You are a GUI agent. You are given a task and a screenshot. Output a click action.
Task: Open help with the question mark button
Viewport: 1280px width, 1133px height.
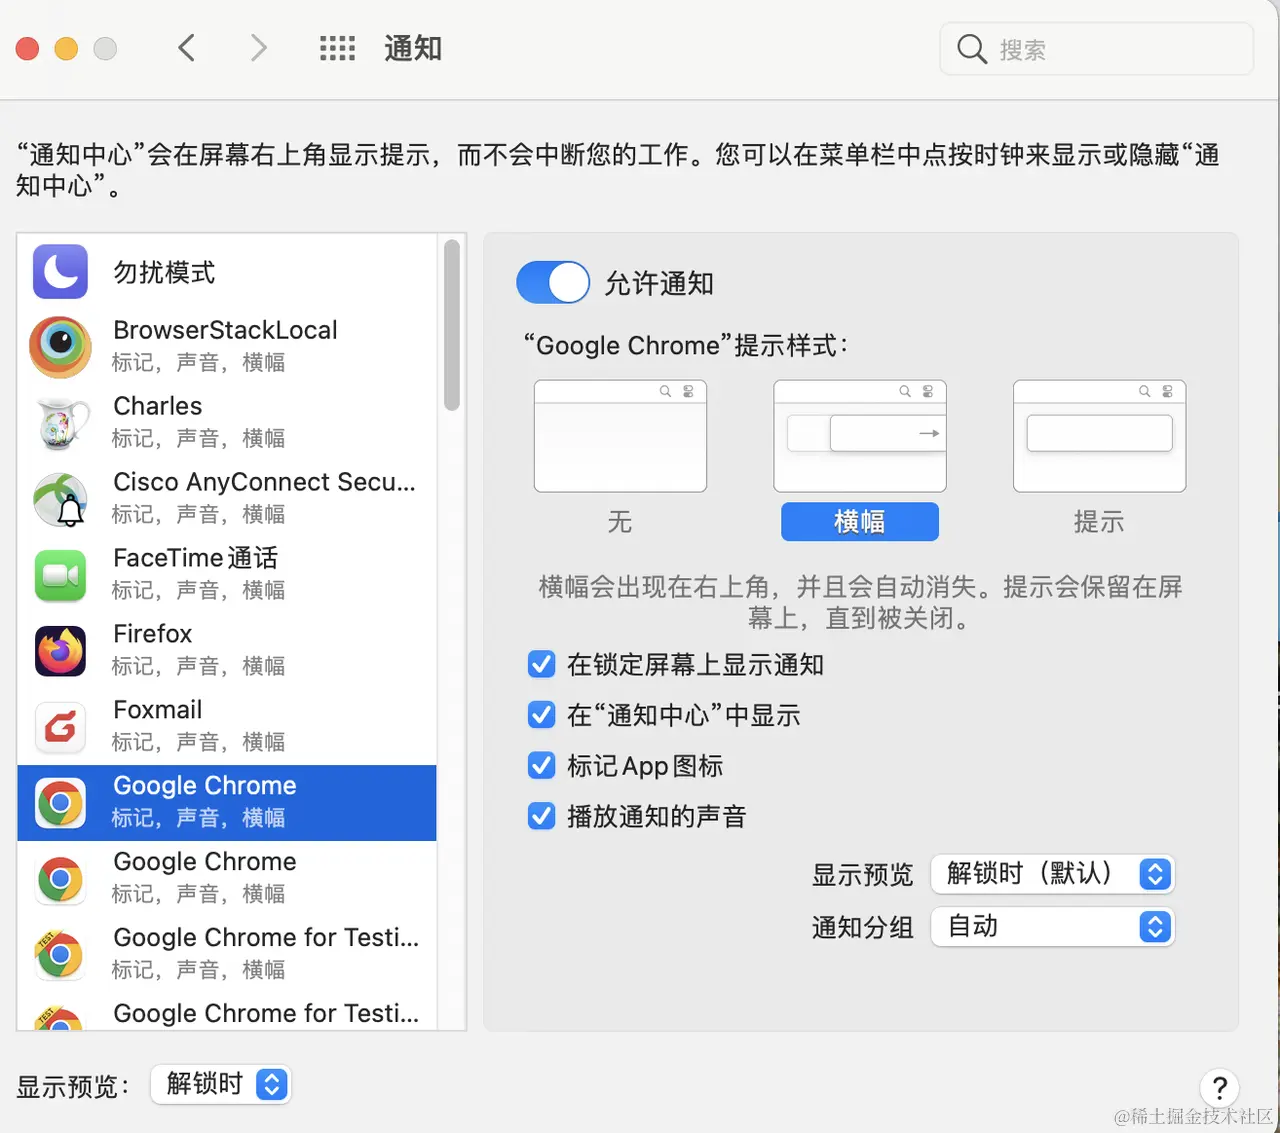(x=1219, y=1087)
